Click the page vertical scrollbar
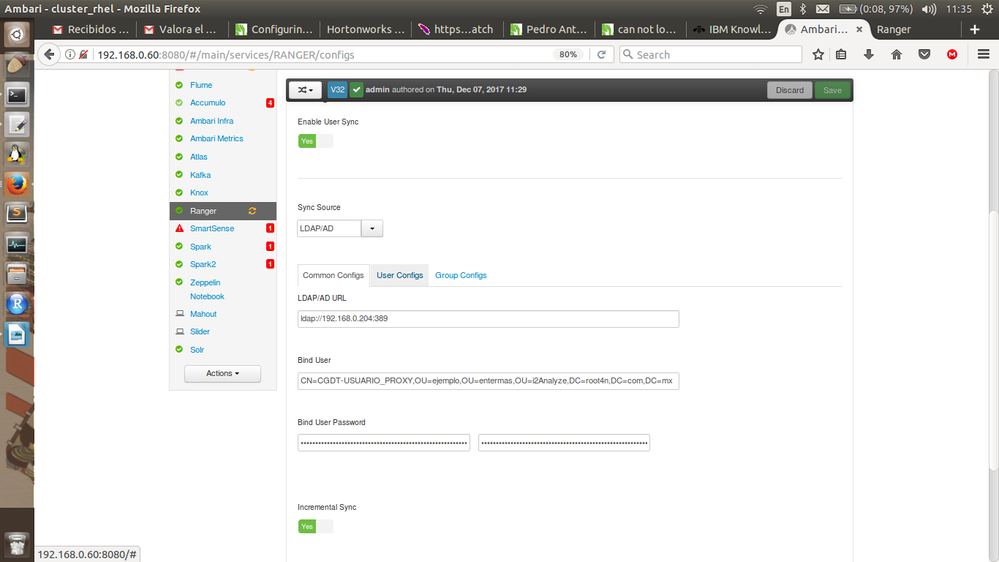Screen dimensions: 999x562 [x=994, y=341]
